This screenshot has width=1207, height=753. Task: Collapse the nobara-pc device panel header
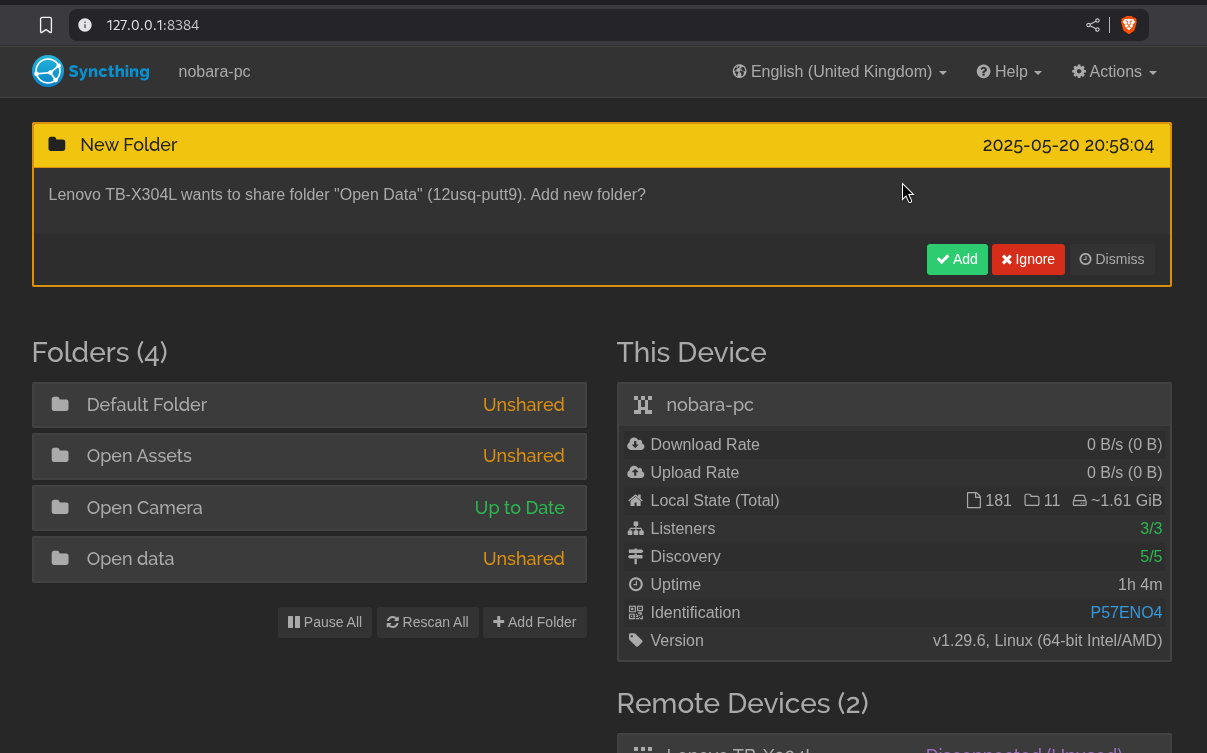(894, 405)
